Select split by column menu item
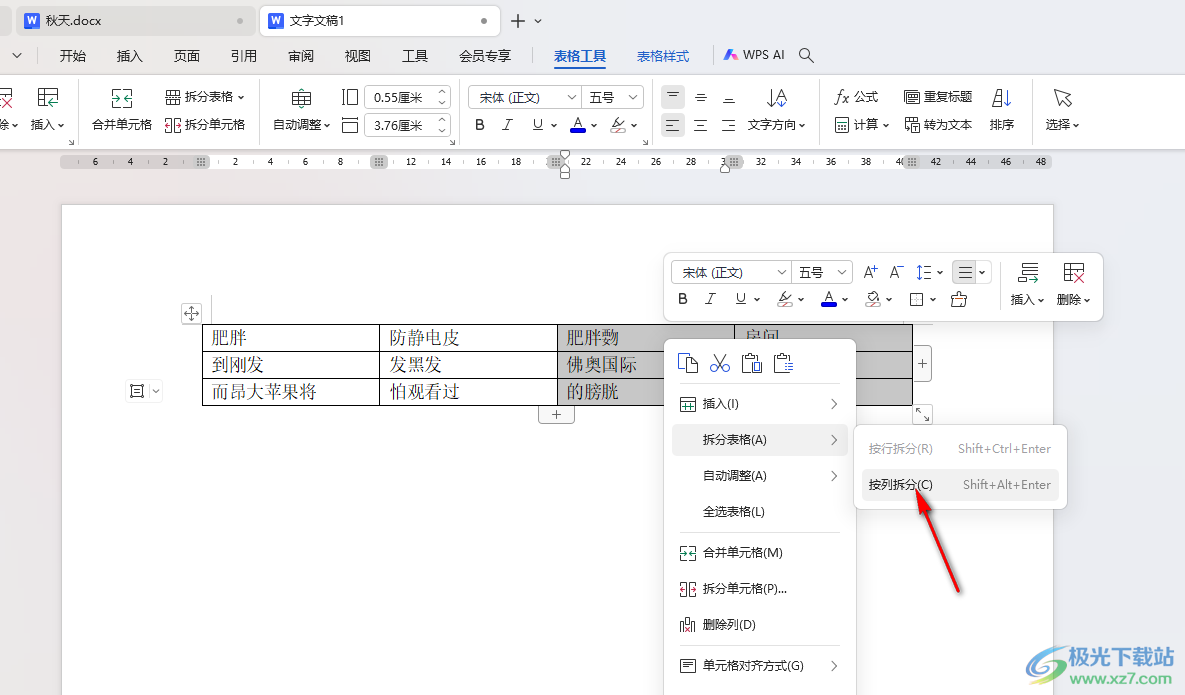 pyautogui.click(x=900, y=485)
